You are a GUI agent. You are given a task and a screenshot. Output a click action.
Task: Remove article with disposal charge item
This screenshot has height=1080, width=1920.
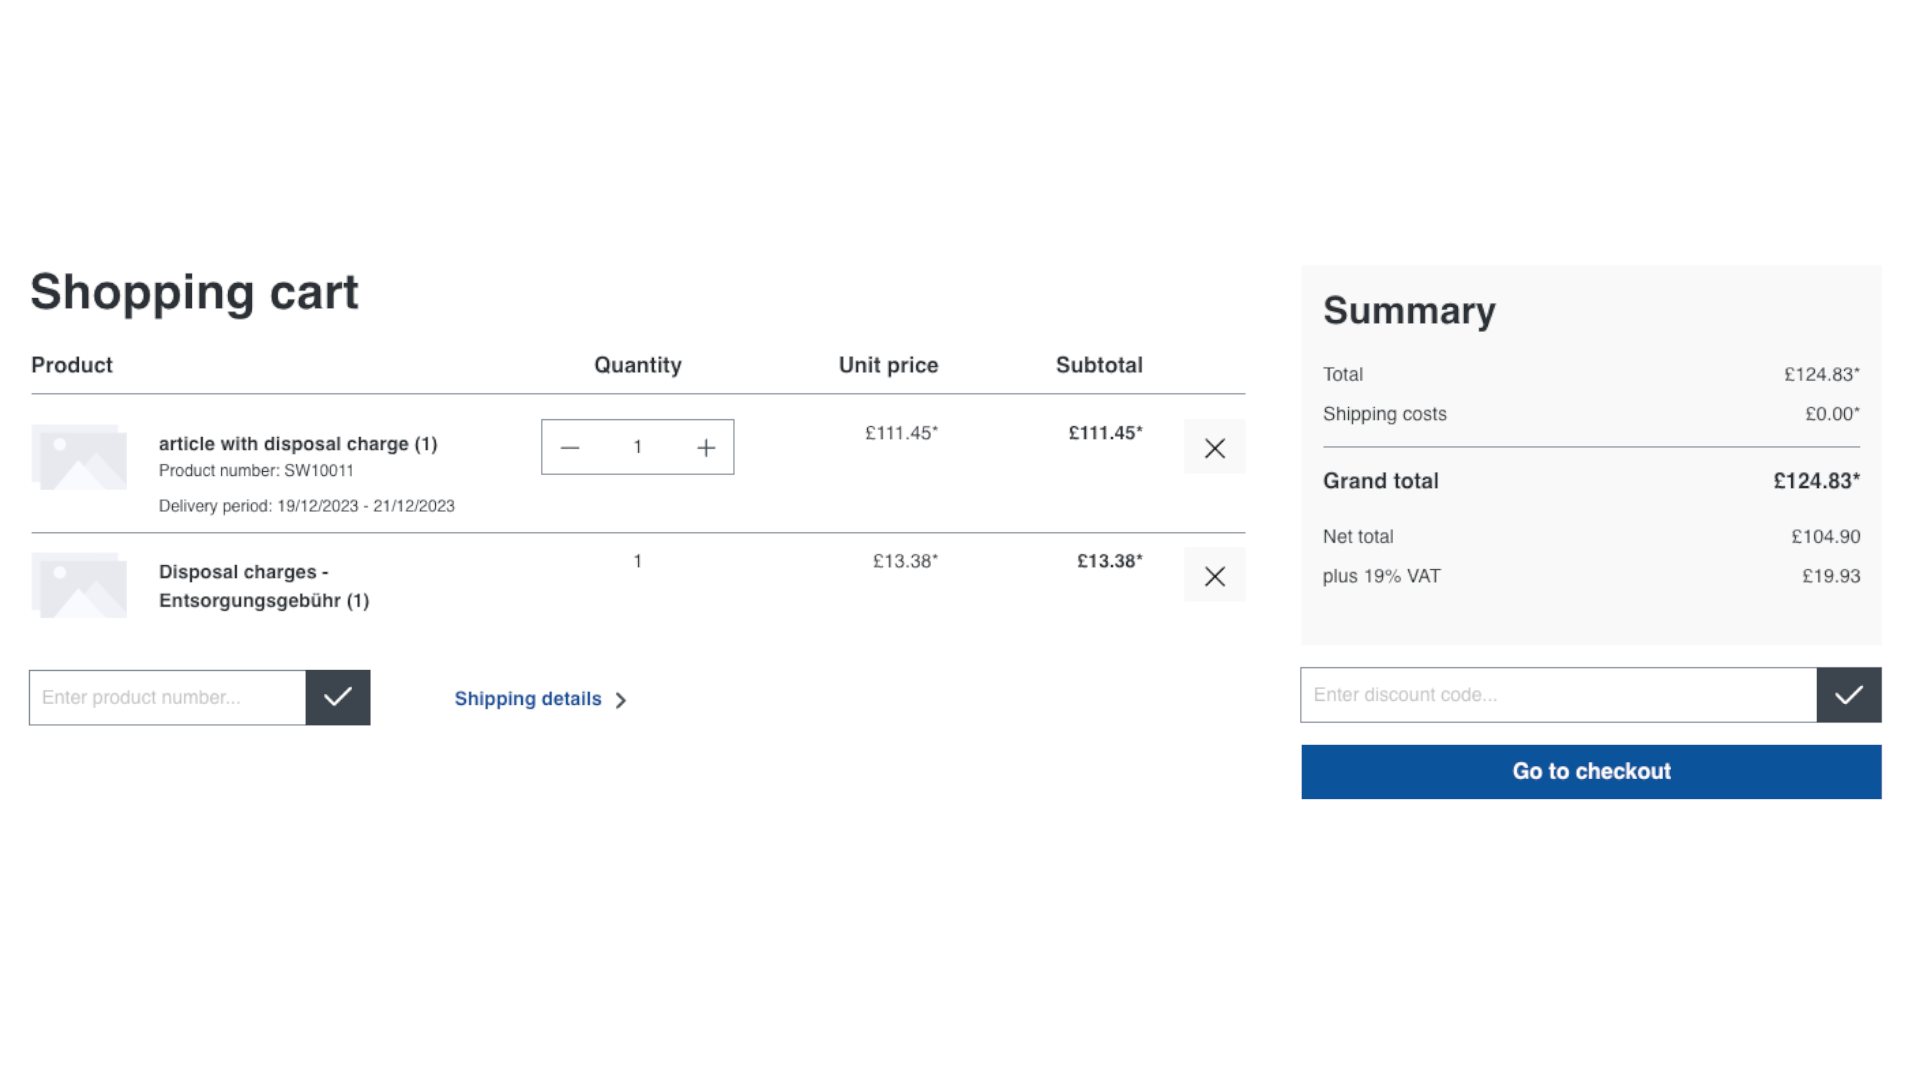tap(1214, 447)
